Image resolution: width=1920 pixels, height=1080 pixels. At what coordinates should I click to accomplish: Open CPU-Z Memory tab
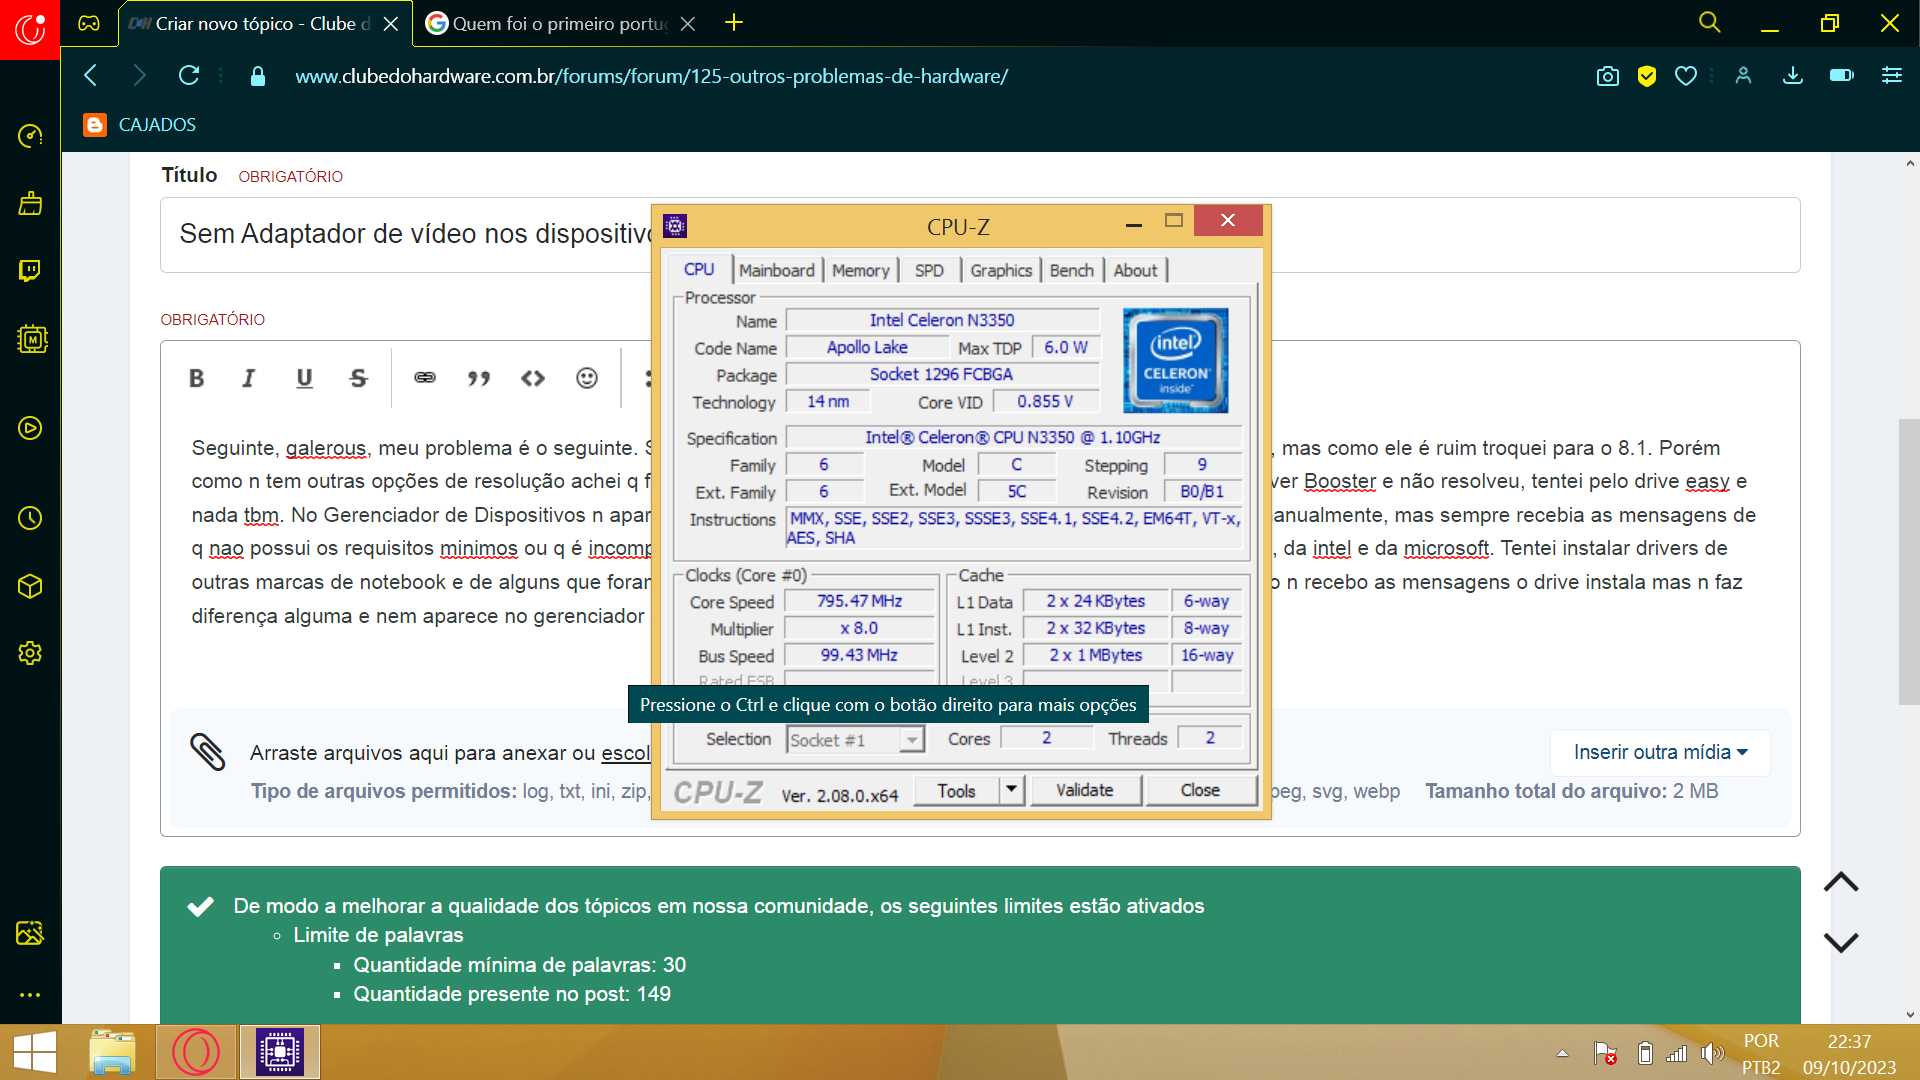tap(860, 270)
